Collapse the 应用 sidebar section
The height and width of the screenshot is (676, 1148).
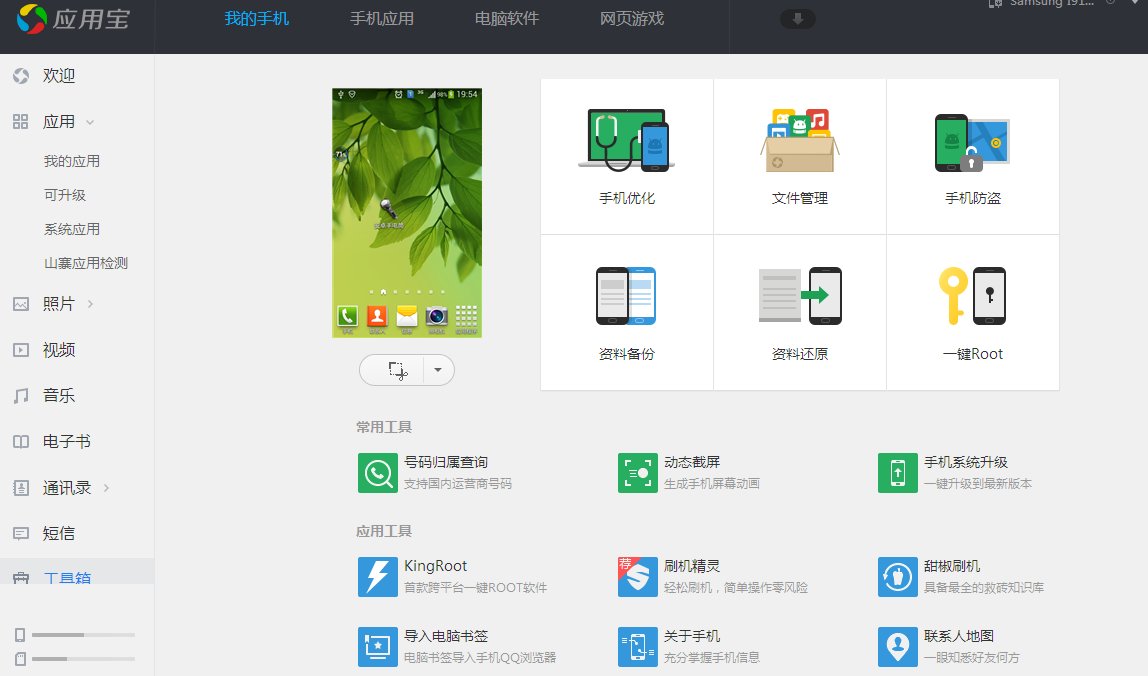click(x=90, y=122)
